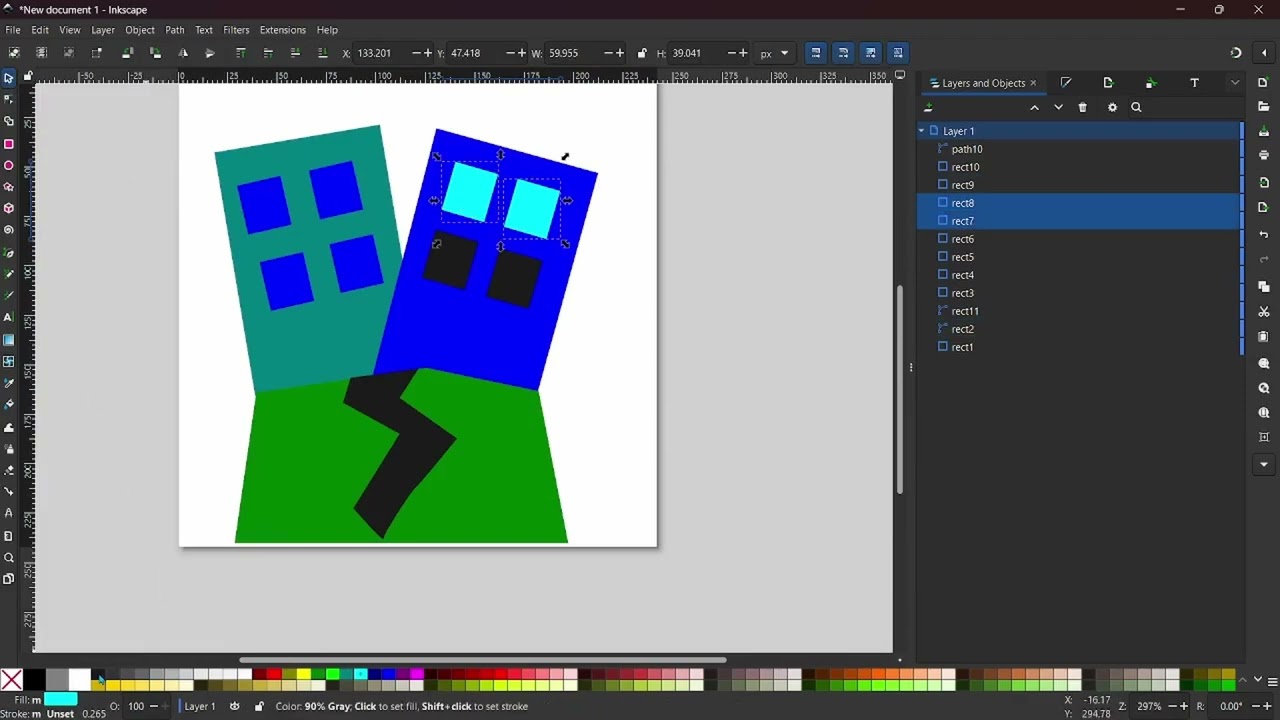Toggle Layer 1 lock in status bar
The width and height of the screenshot is (1280, 720).
(x=259, y=706)
